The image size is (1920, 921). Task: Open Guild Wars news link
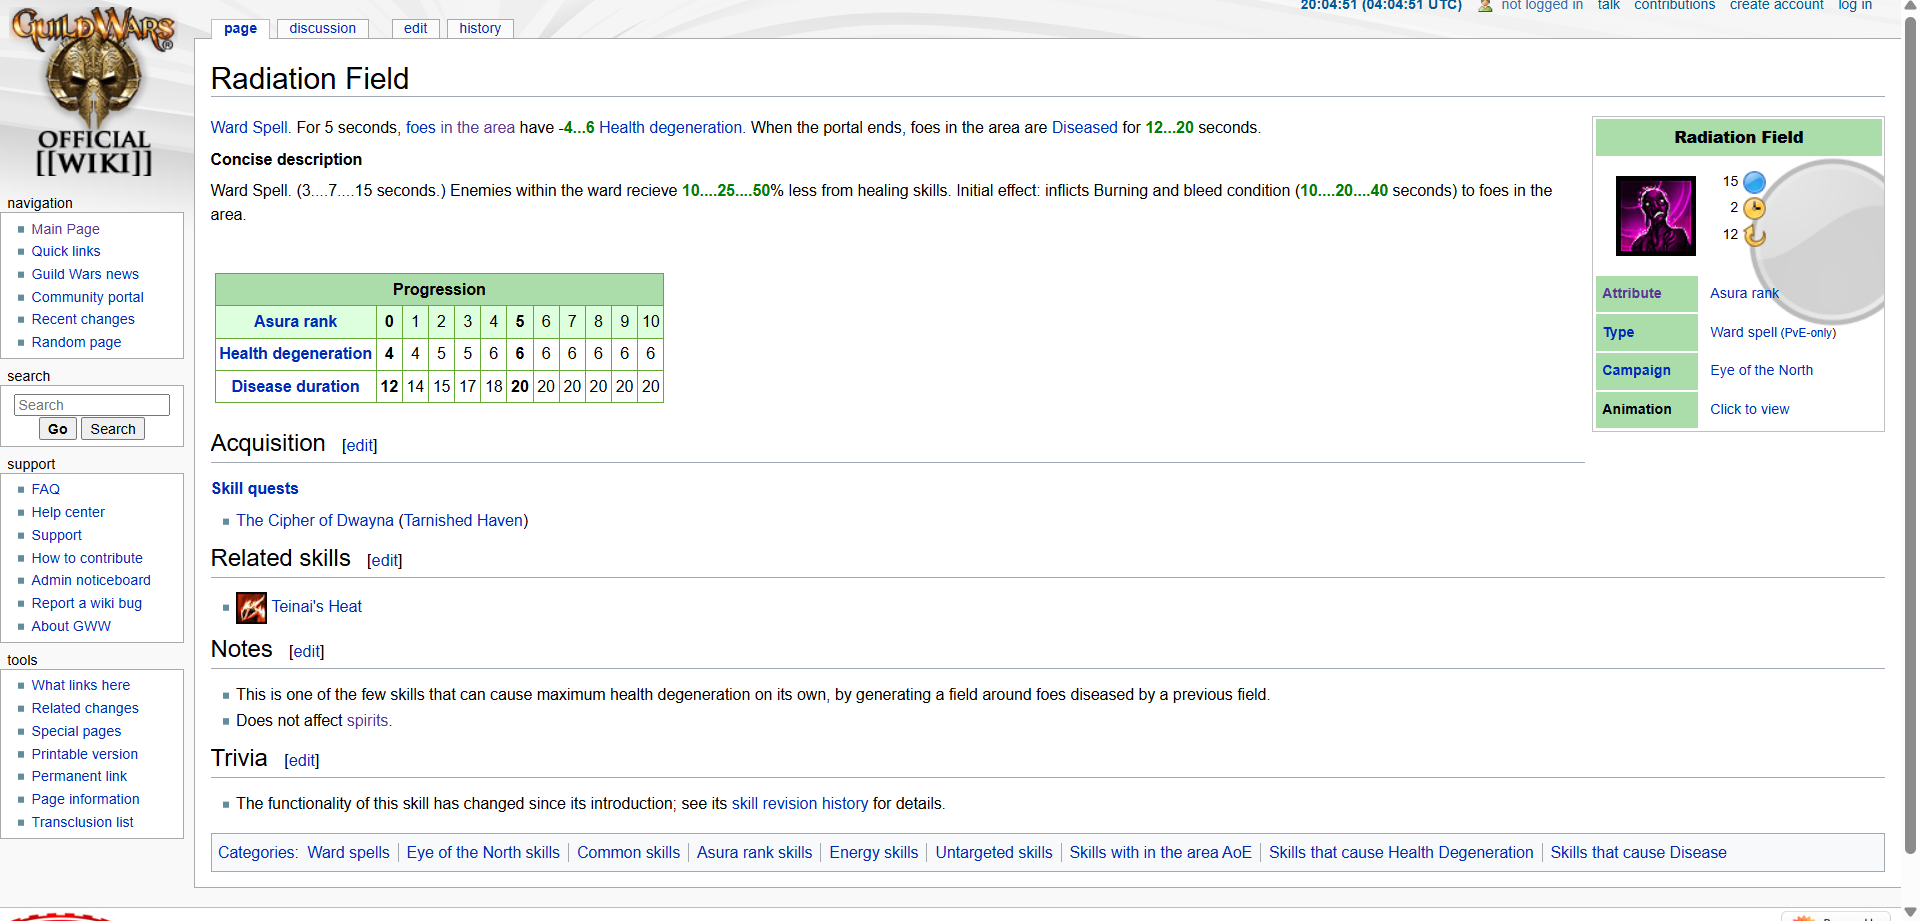(x=85, y=274)
